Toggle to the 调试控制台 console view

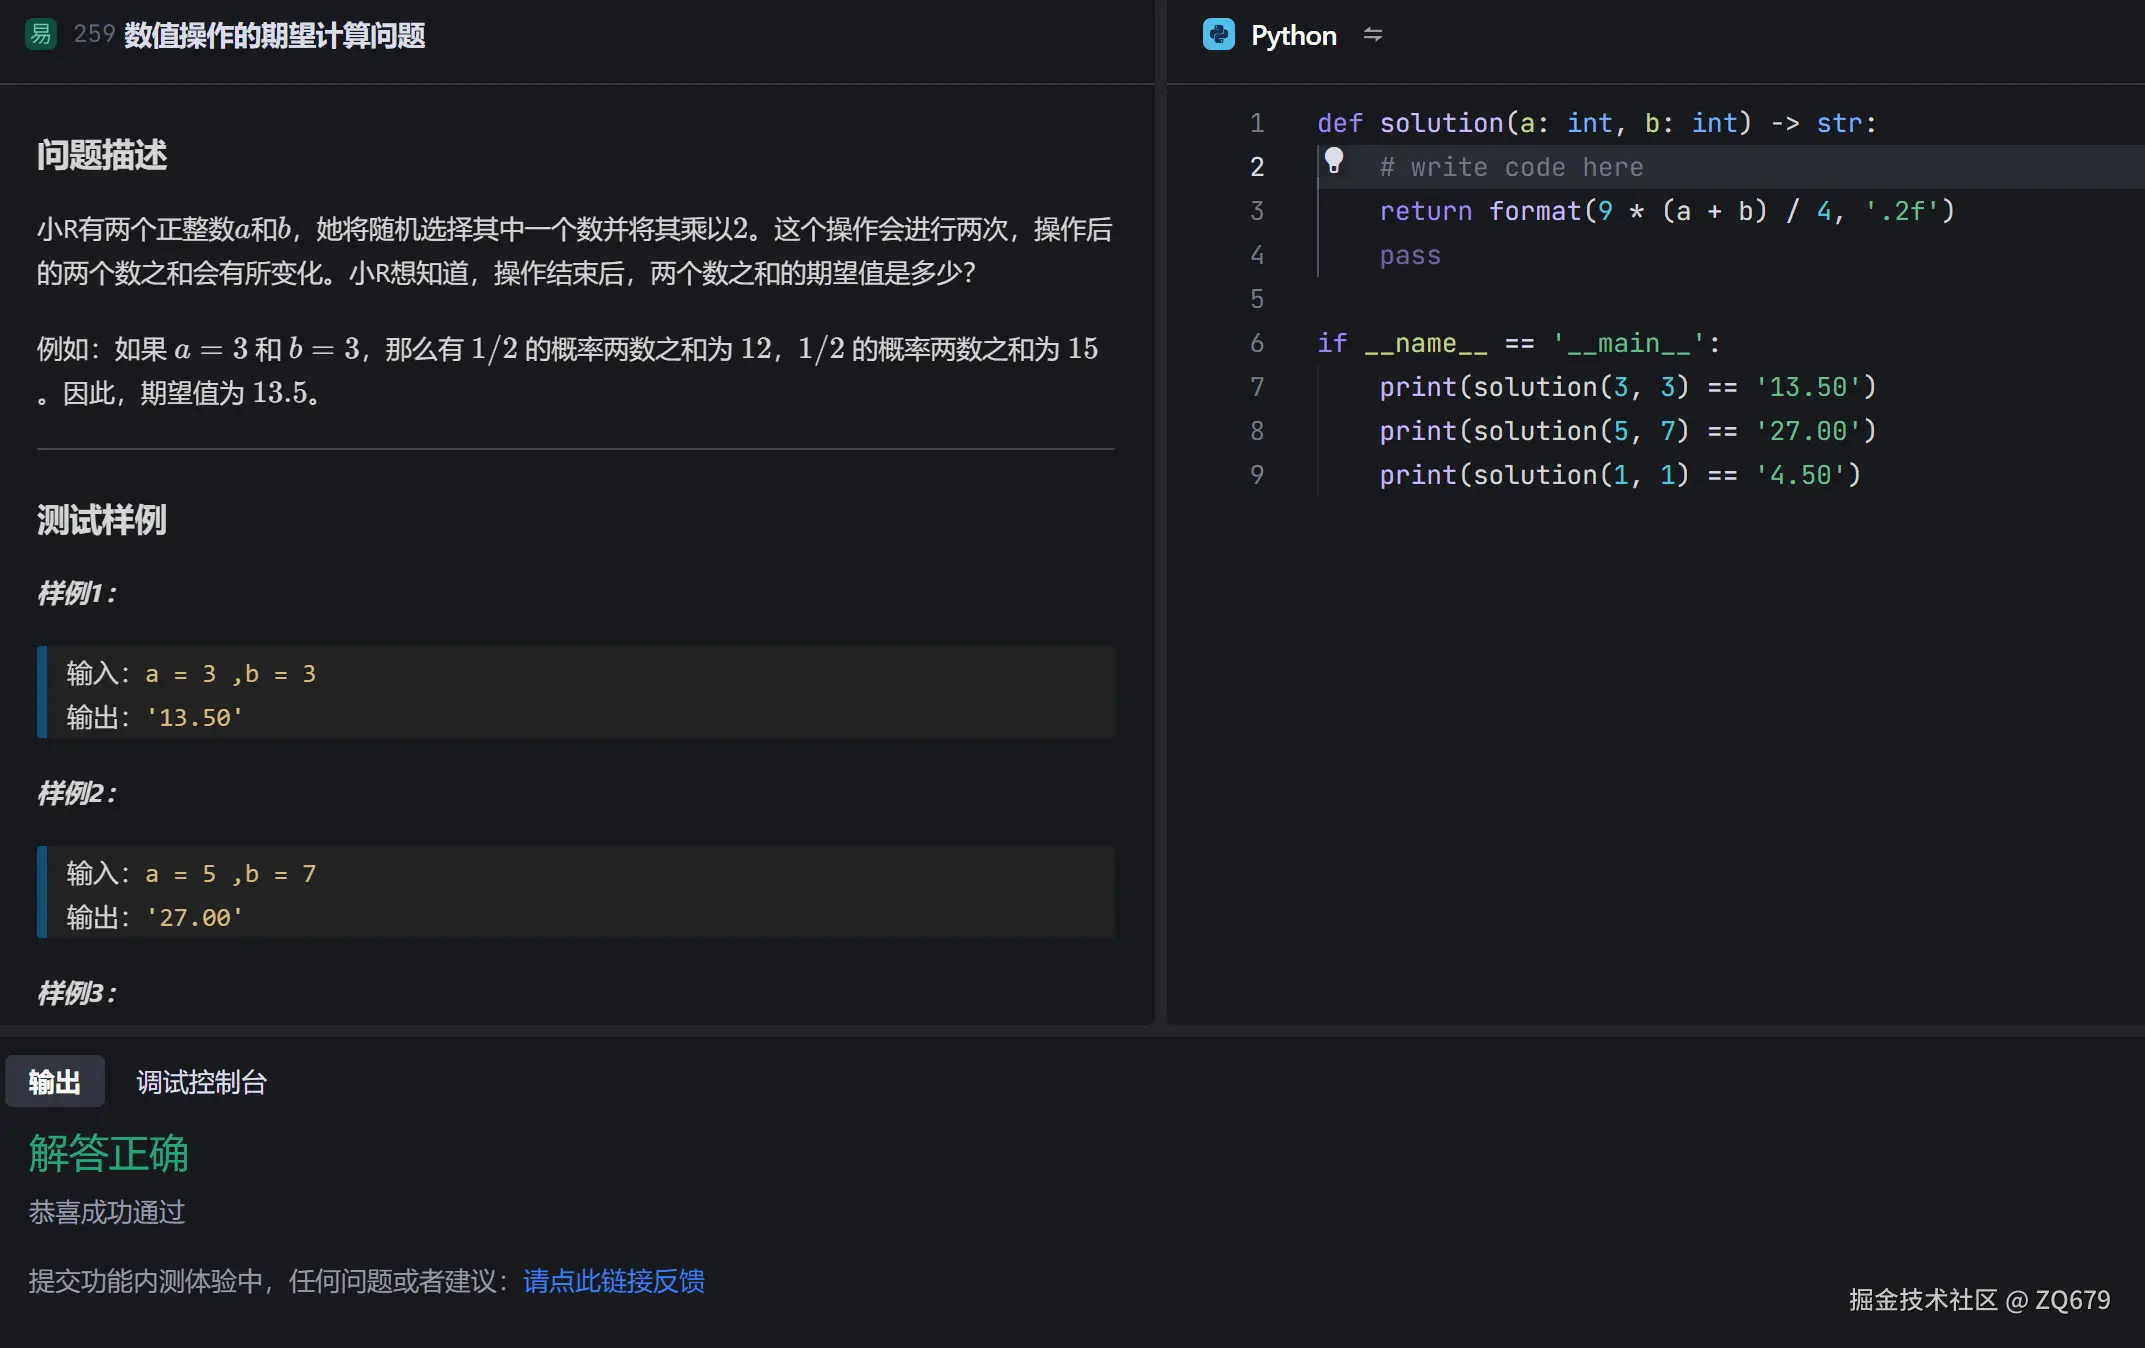point(200,1082)
